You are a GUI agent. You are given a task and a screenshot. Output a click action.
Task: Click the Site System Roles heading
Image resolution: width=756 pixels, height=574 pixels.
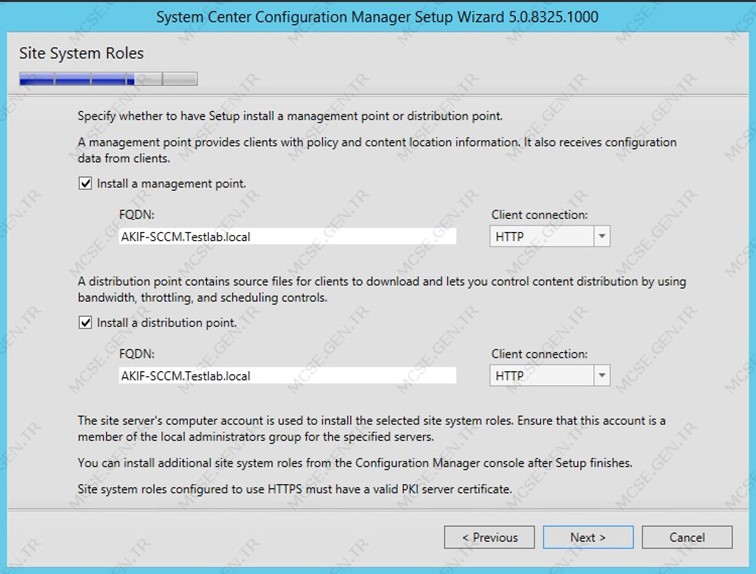click(81, 53)
